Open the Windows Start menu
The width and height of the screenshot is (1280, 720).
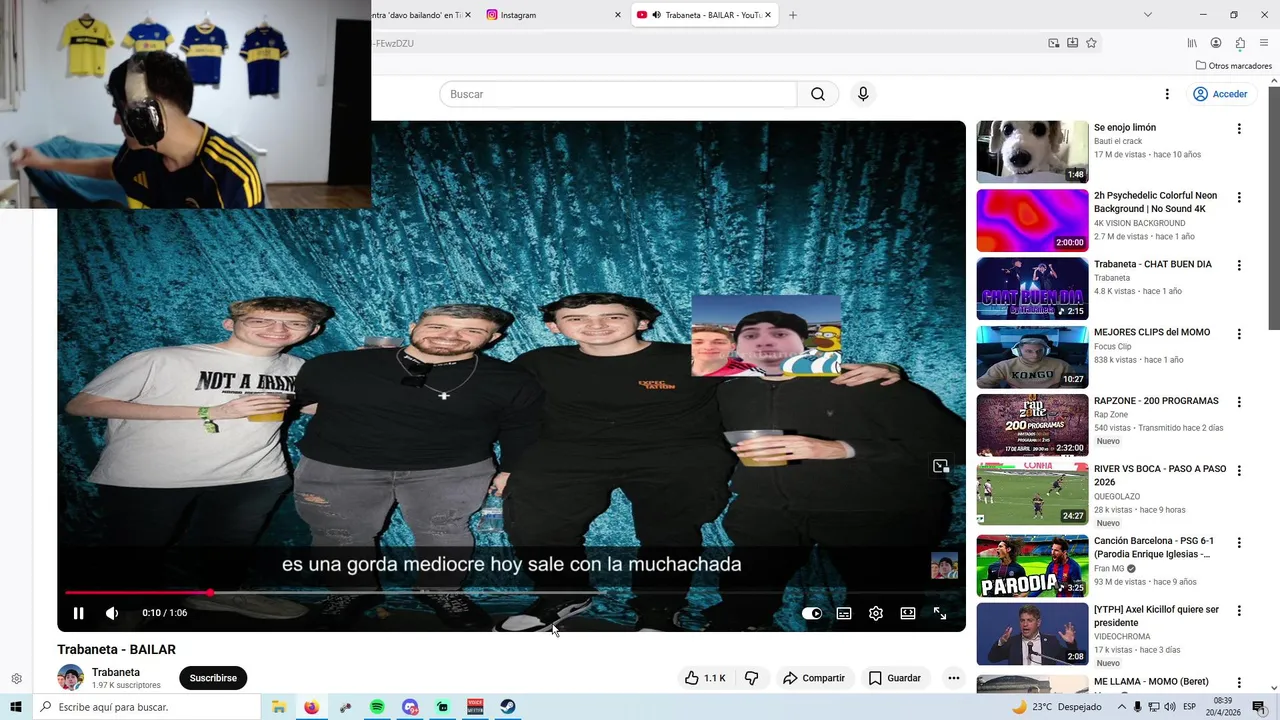(x=15, y=707)
